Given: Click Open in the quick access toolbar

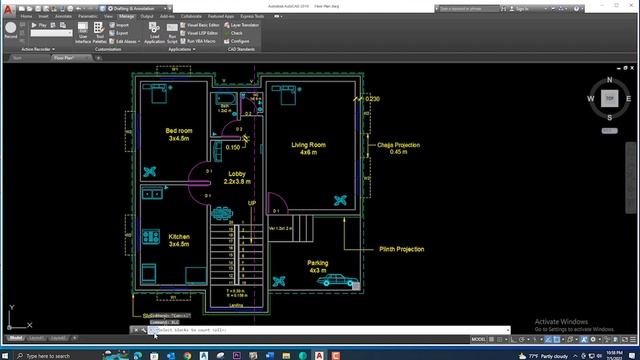Looking at the screenshot, I should click(30, 9).
